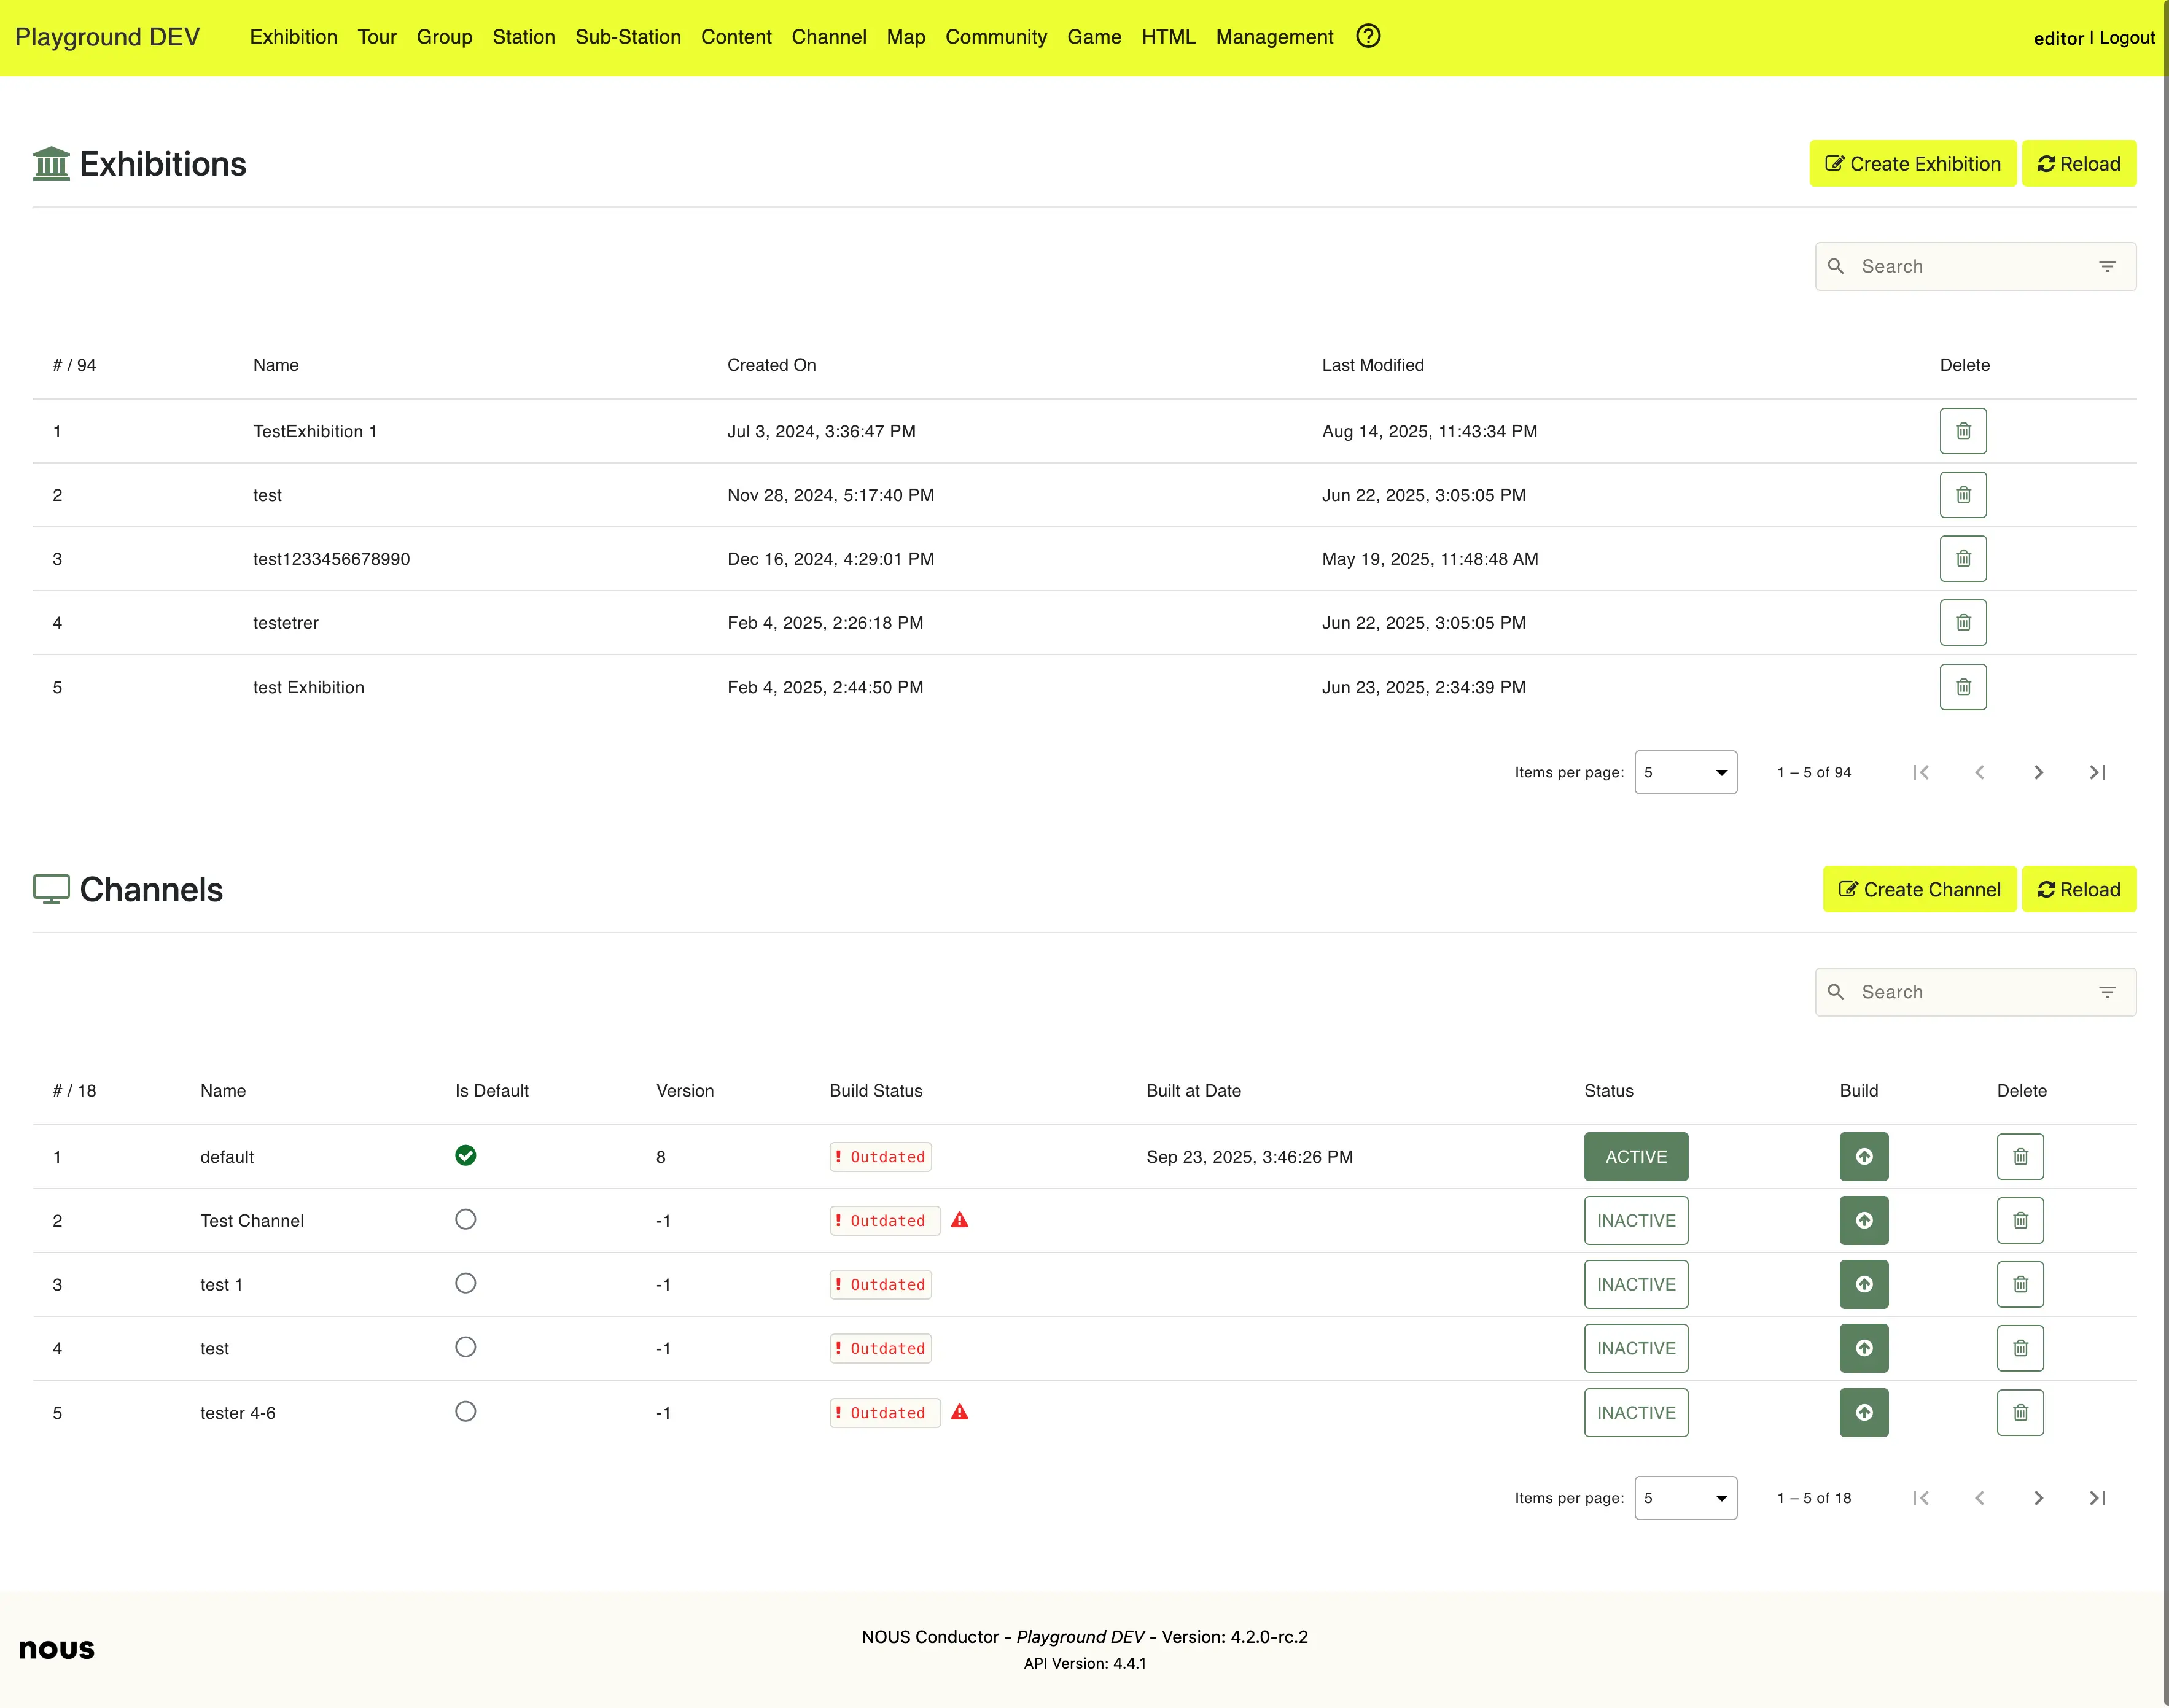Select default radio for test 1 channel
2169x1708 pixels.
point(465,1284)
